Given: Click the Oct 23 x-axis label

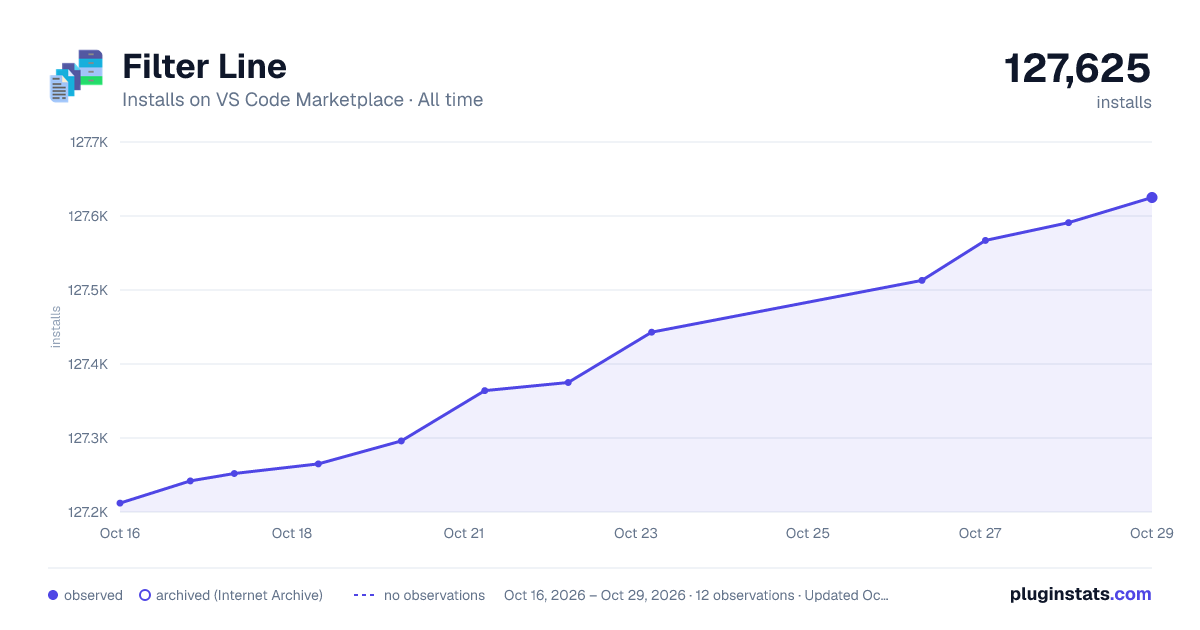Looking at the screenshot, I should 636,533.
